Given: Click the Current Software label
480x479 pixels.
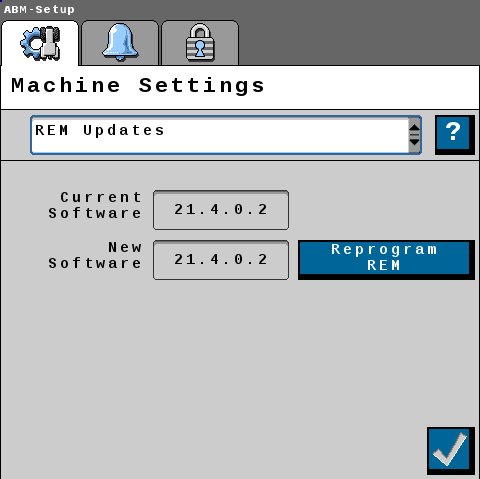Looking at the screenshot, I should click(95, 205).
